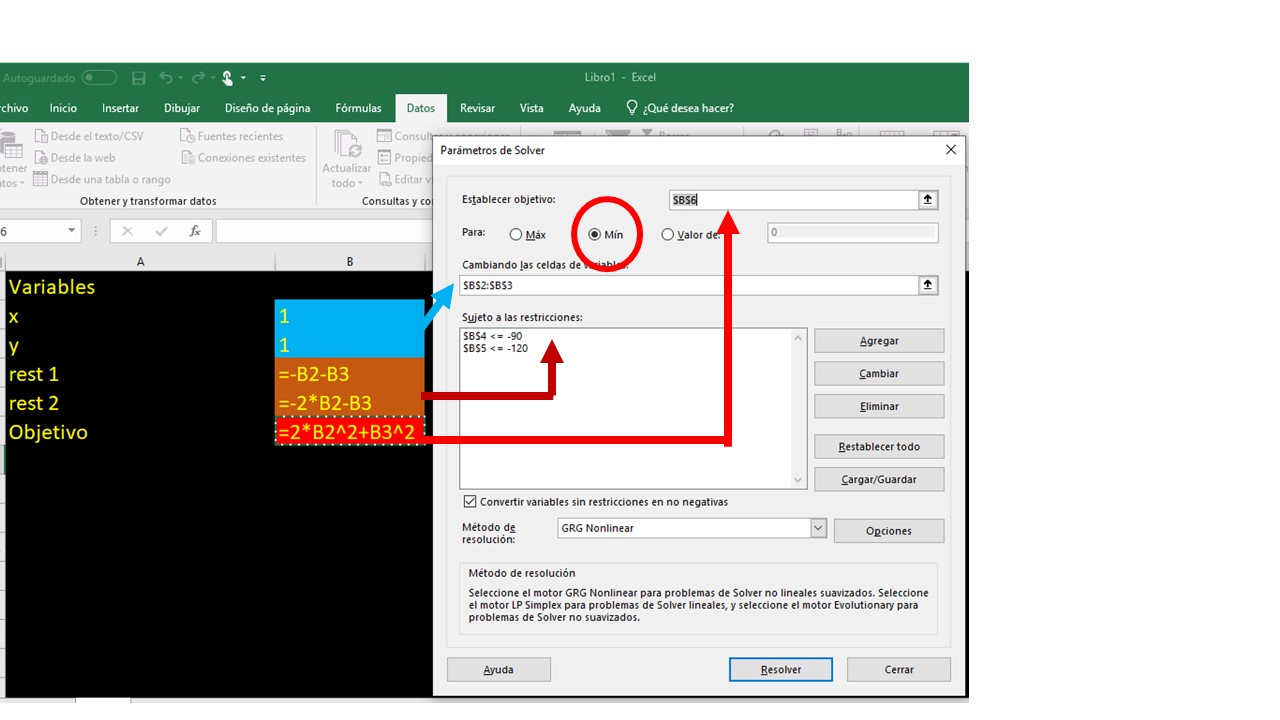Viewport: 1280px width, 720px height.
Task: Click the touch/mouse mode hand icon
Action: pyautogui.click(x=228, y=78)
